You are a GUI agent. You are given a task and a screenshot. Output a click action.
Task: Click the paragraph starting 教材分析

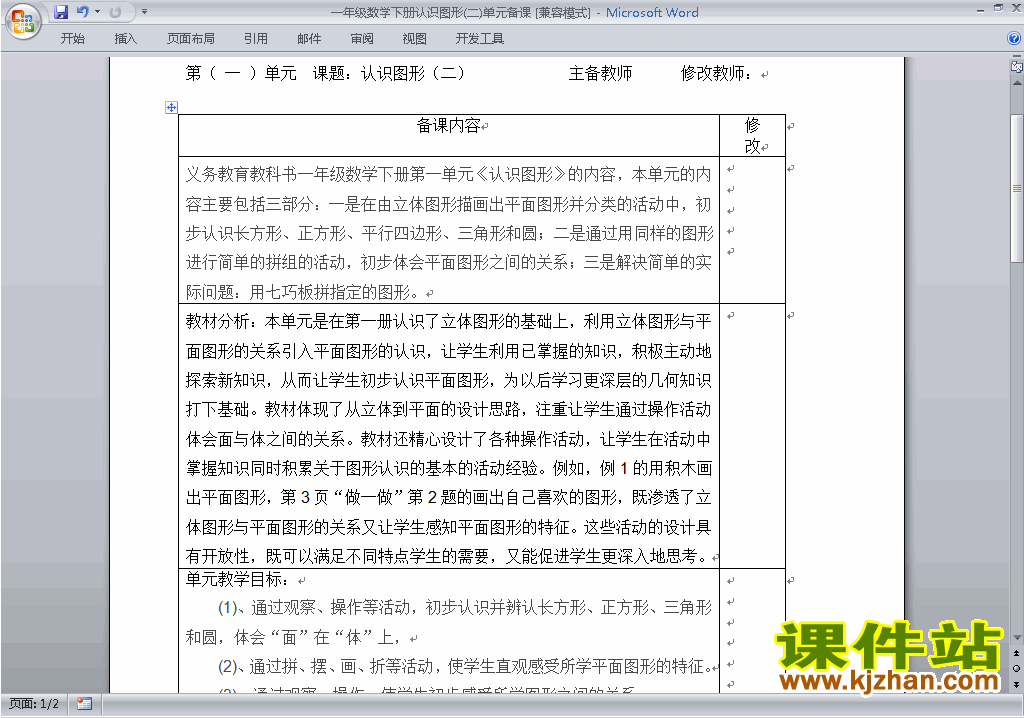[449, 438]
